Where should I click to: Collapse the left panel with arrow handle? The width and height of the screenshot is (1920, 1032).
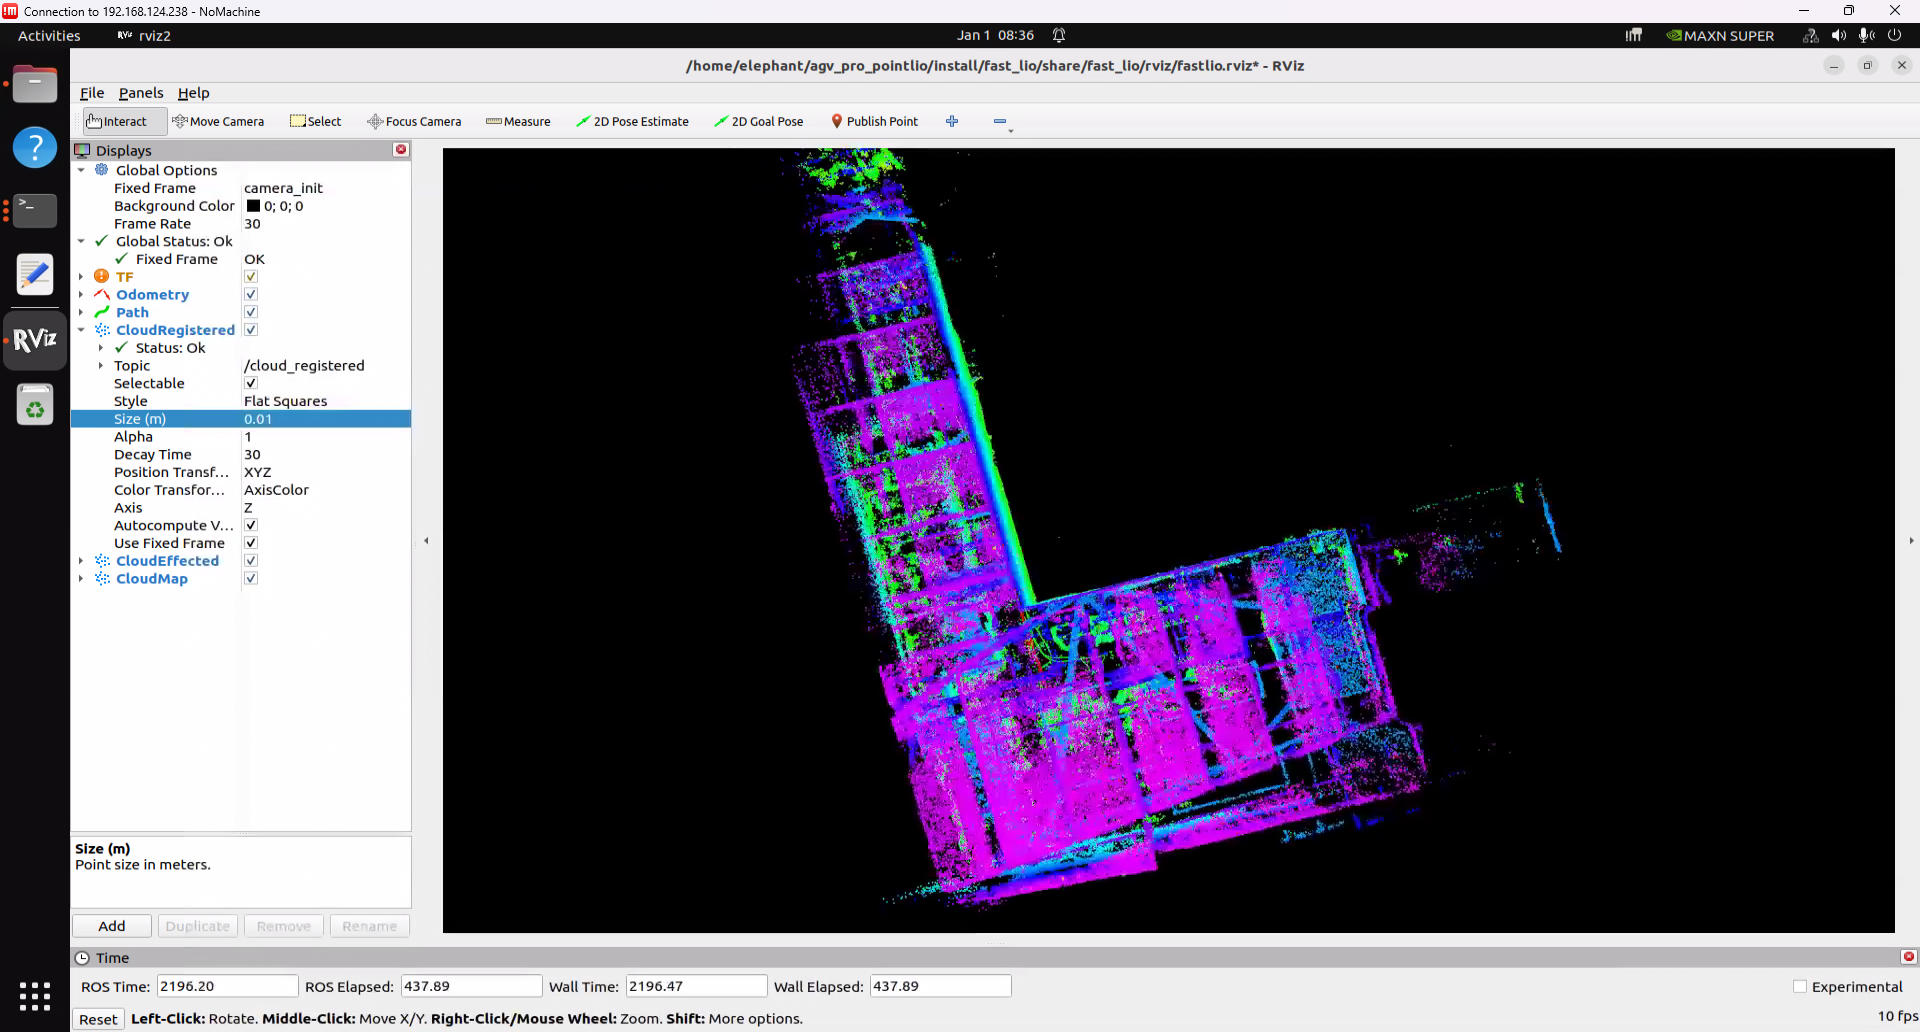(x=426, y=541)
